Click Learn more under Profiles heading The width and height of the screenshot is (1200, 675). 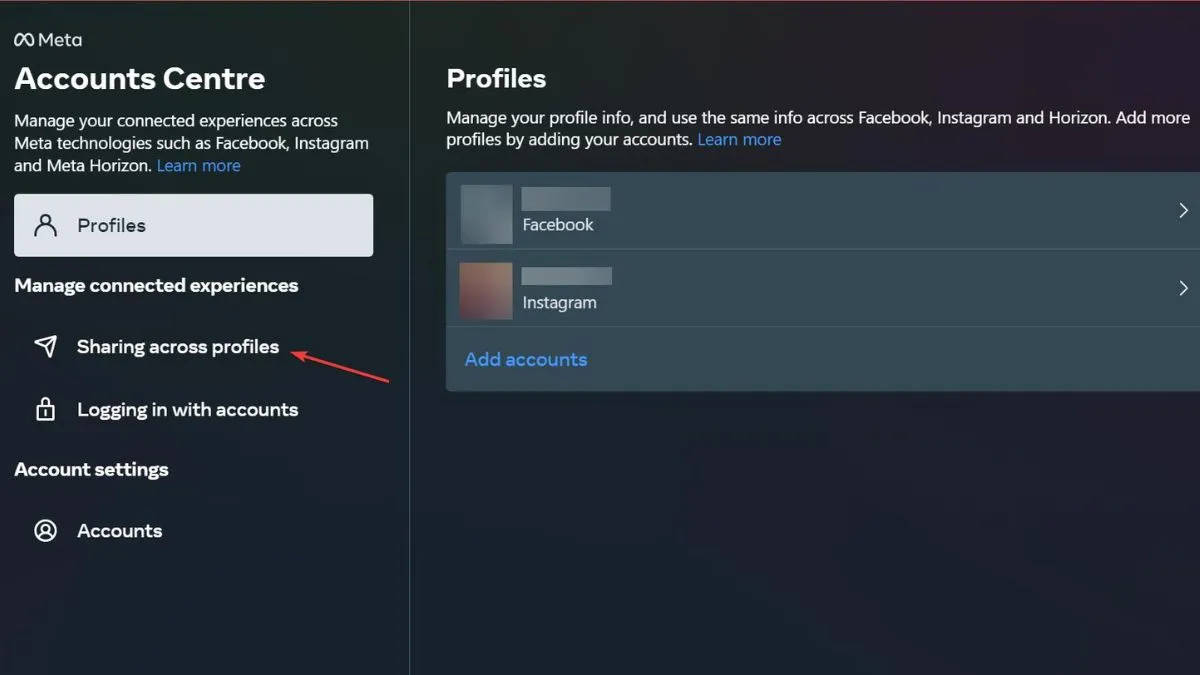pyautogui.click(x=739, y=140)
